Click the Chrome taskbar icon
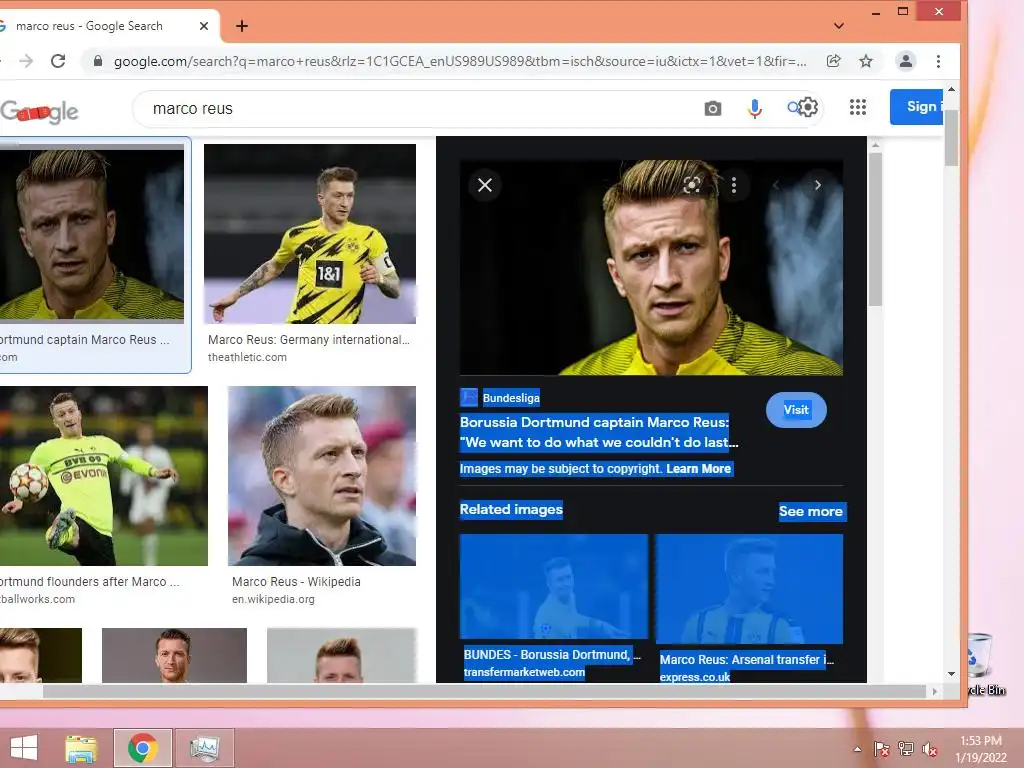Viewport: 1024px width, 768px height. pos(142,748)
